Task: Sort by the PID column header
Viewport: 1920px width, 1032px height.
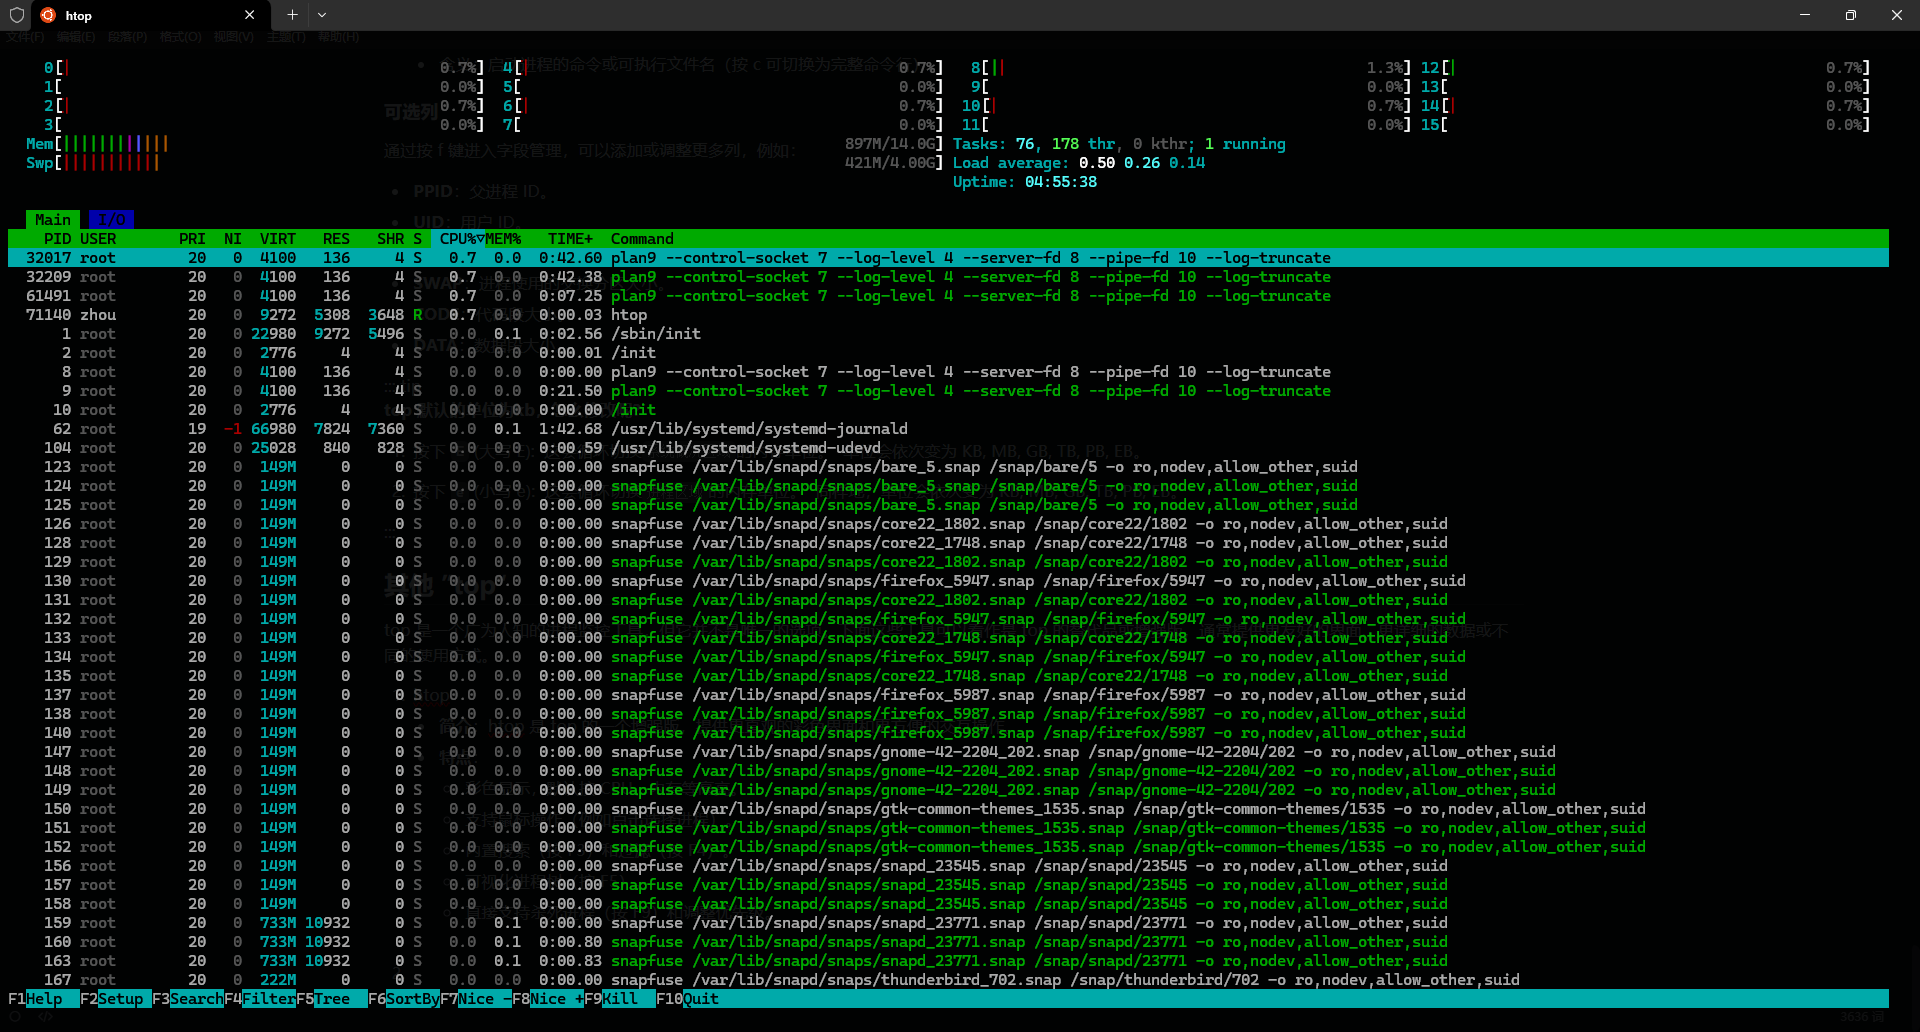Action: tap(57, 239)
